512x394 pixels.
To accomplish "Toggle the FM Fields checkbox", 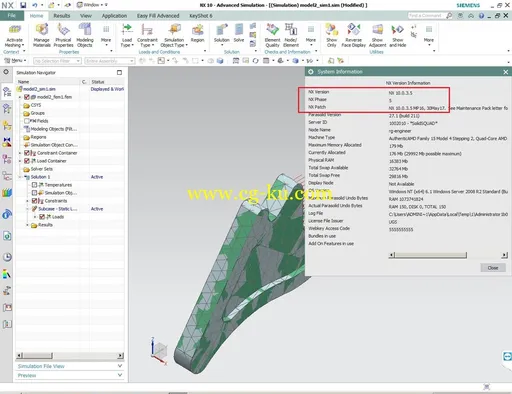I will pyautogui.click(x=27, y=121).
